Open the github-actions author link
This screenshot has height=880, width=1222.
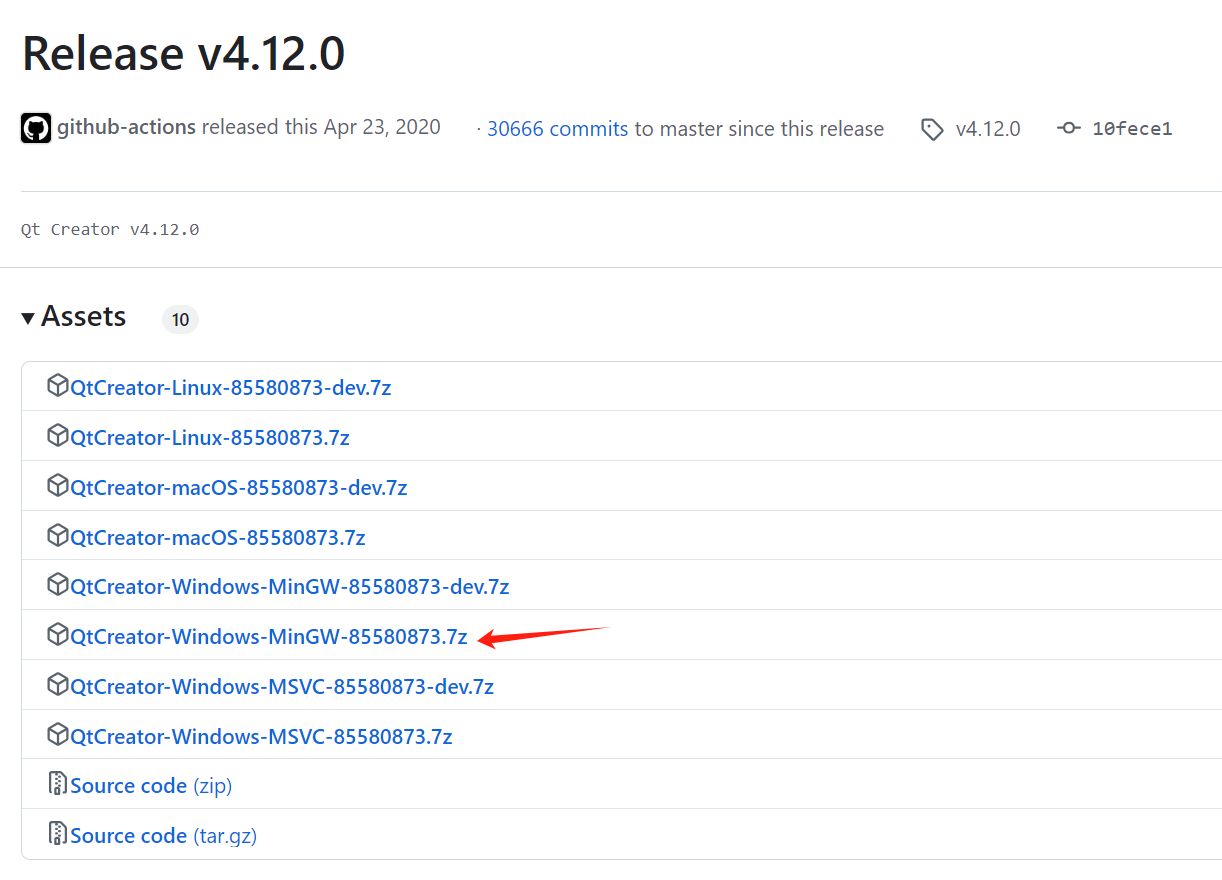tap(127, 128)
